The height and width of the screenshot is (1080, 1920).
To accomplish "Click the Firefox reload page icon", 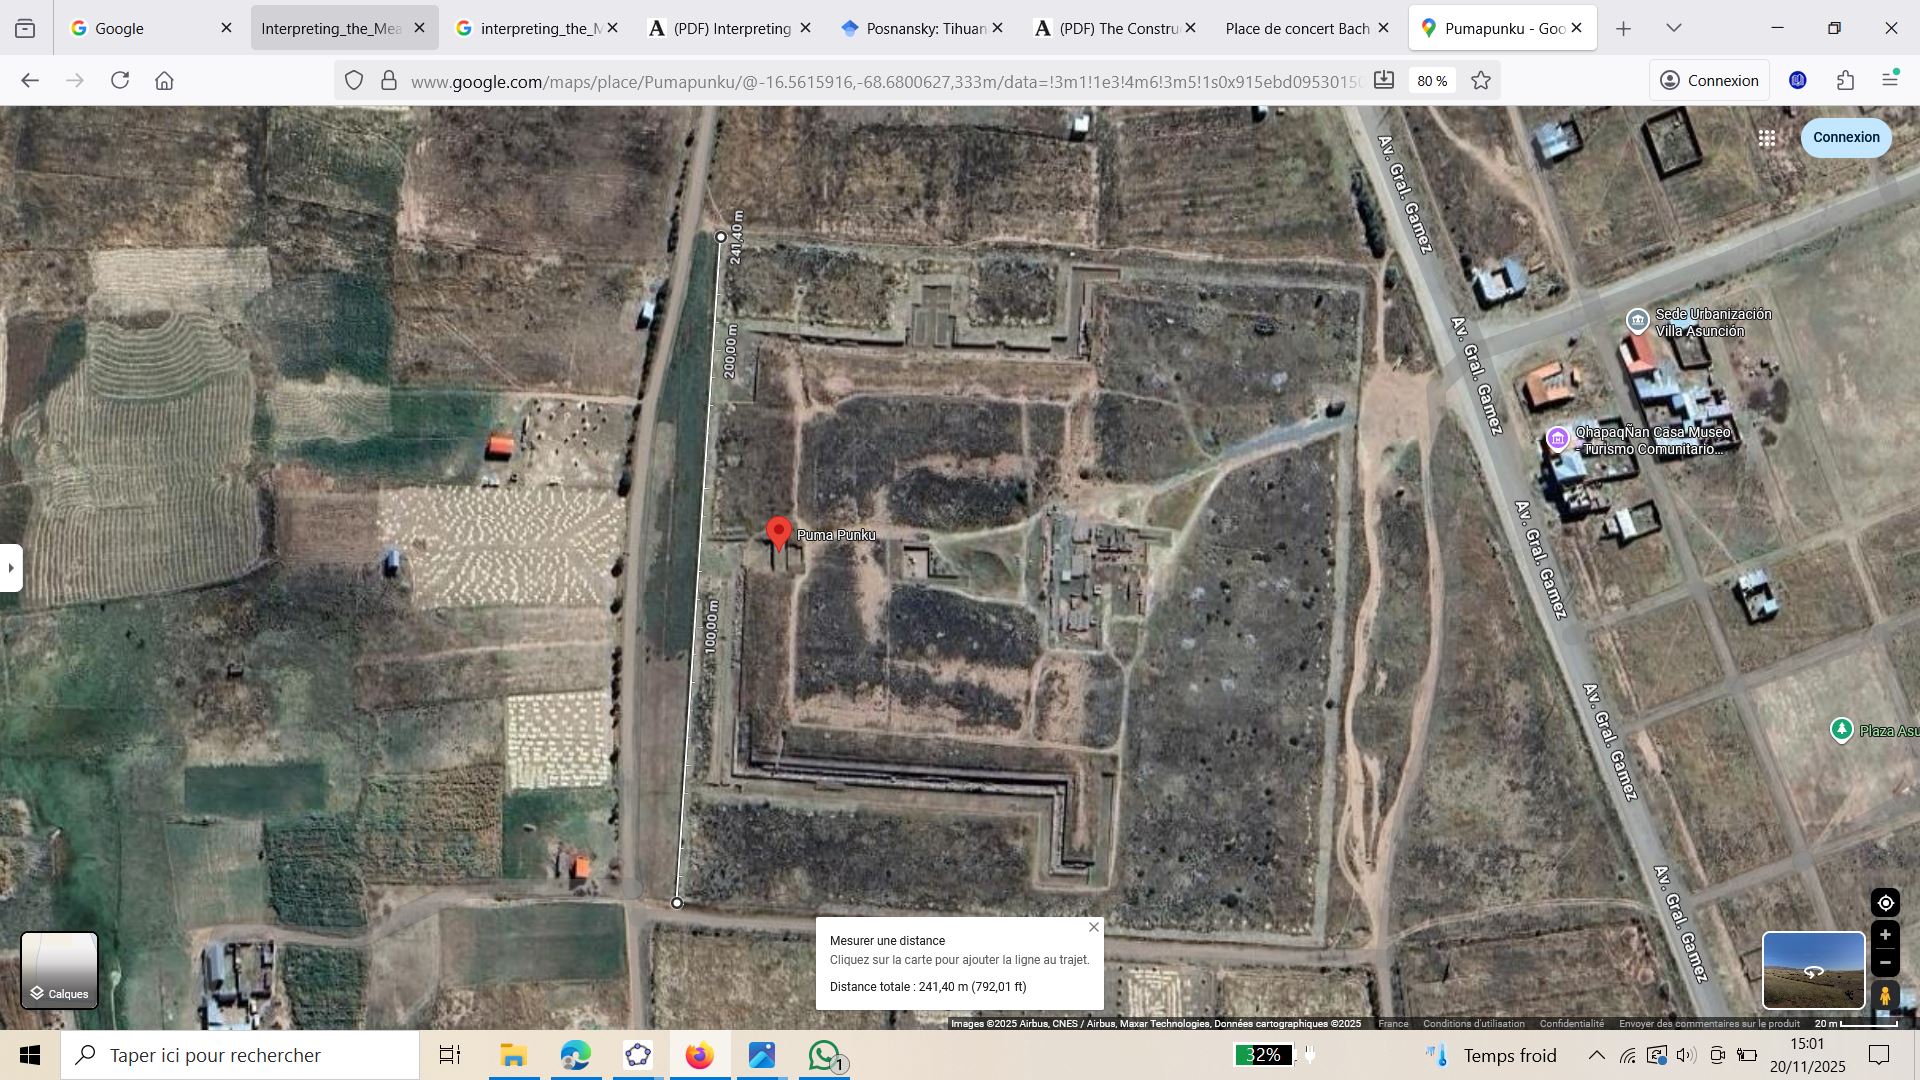I will tap(120, 81).
